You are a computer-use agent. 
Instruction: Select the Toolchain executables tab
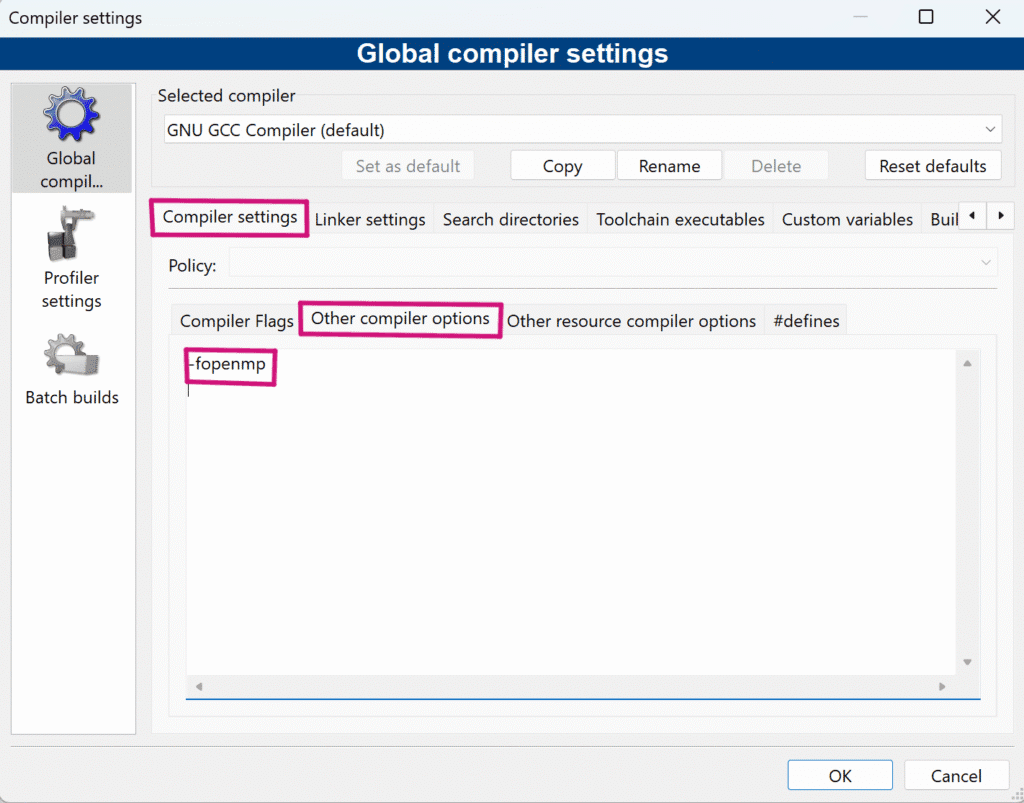coord(680,219)
